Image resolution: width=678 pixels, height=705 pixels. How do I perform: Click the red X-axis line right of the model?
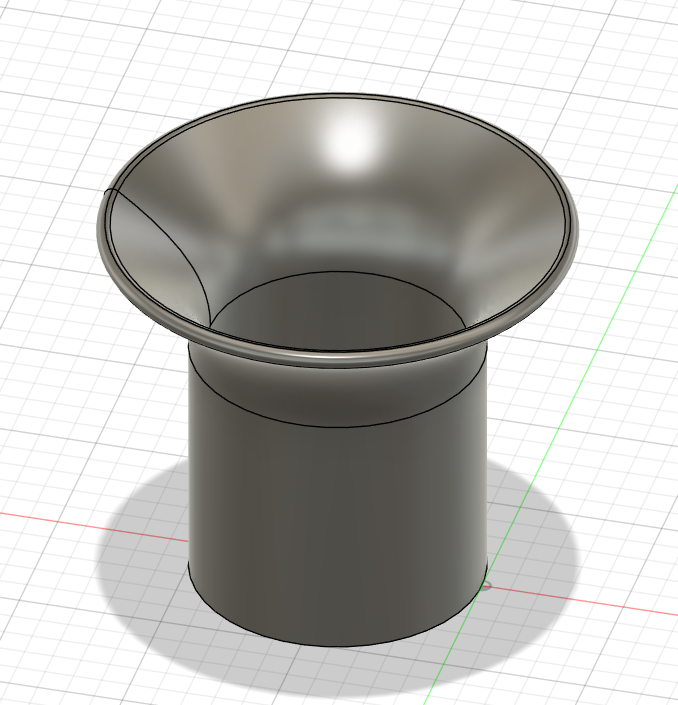[600, 601]
